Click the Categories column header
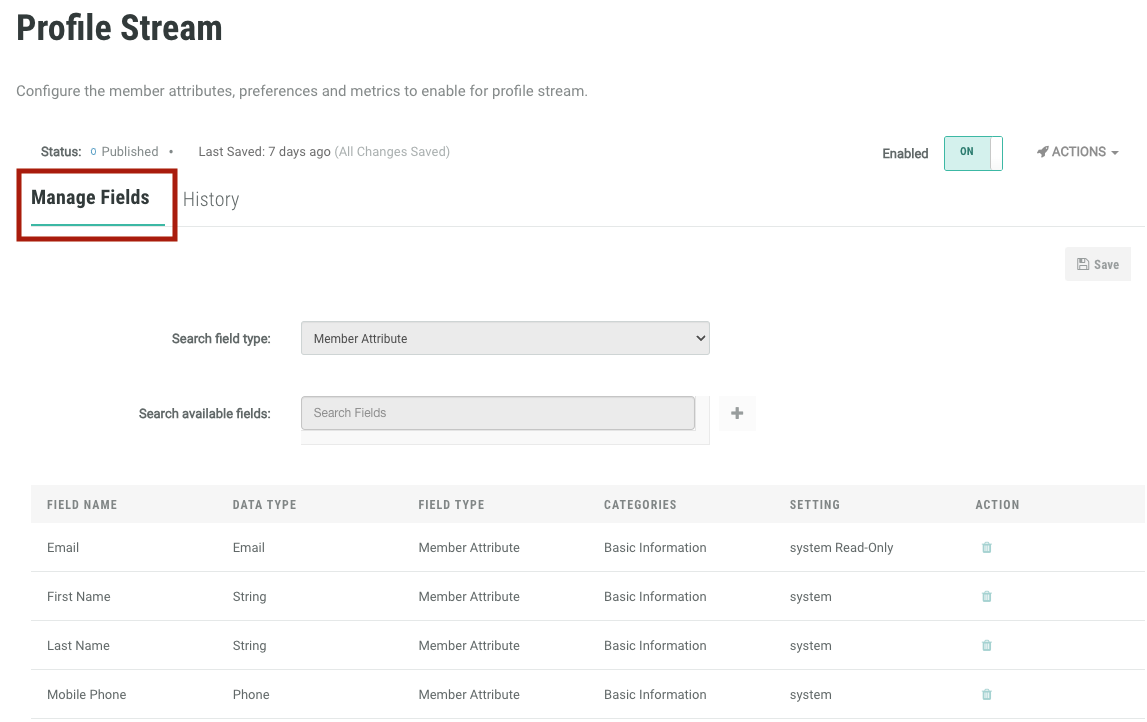Screen dimensions: 1147x722 (x=640, y=505)
